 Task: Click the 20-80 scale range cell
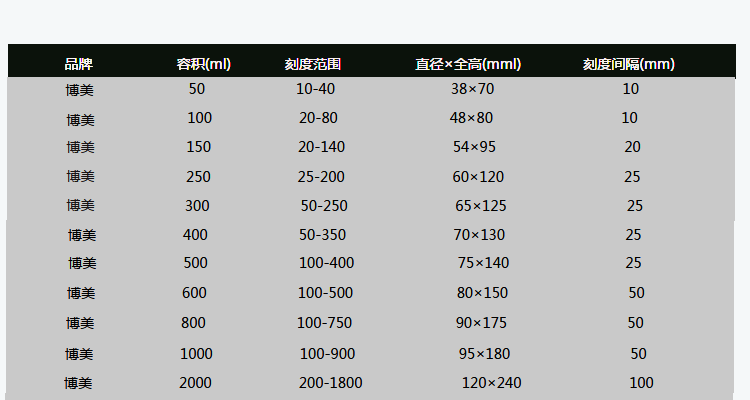318,118
